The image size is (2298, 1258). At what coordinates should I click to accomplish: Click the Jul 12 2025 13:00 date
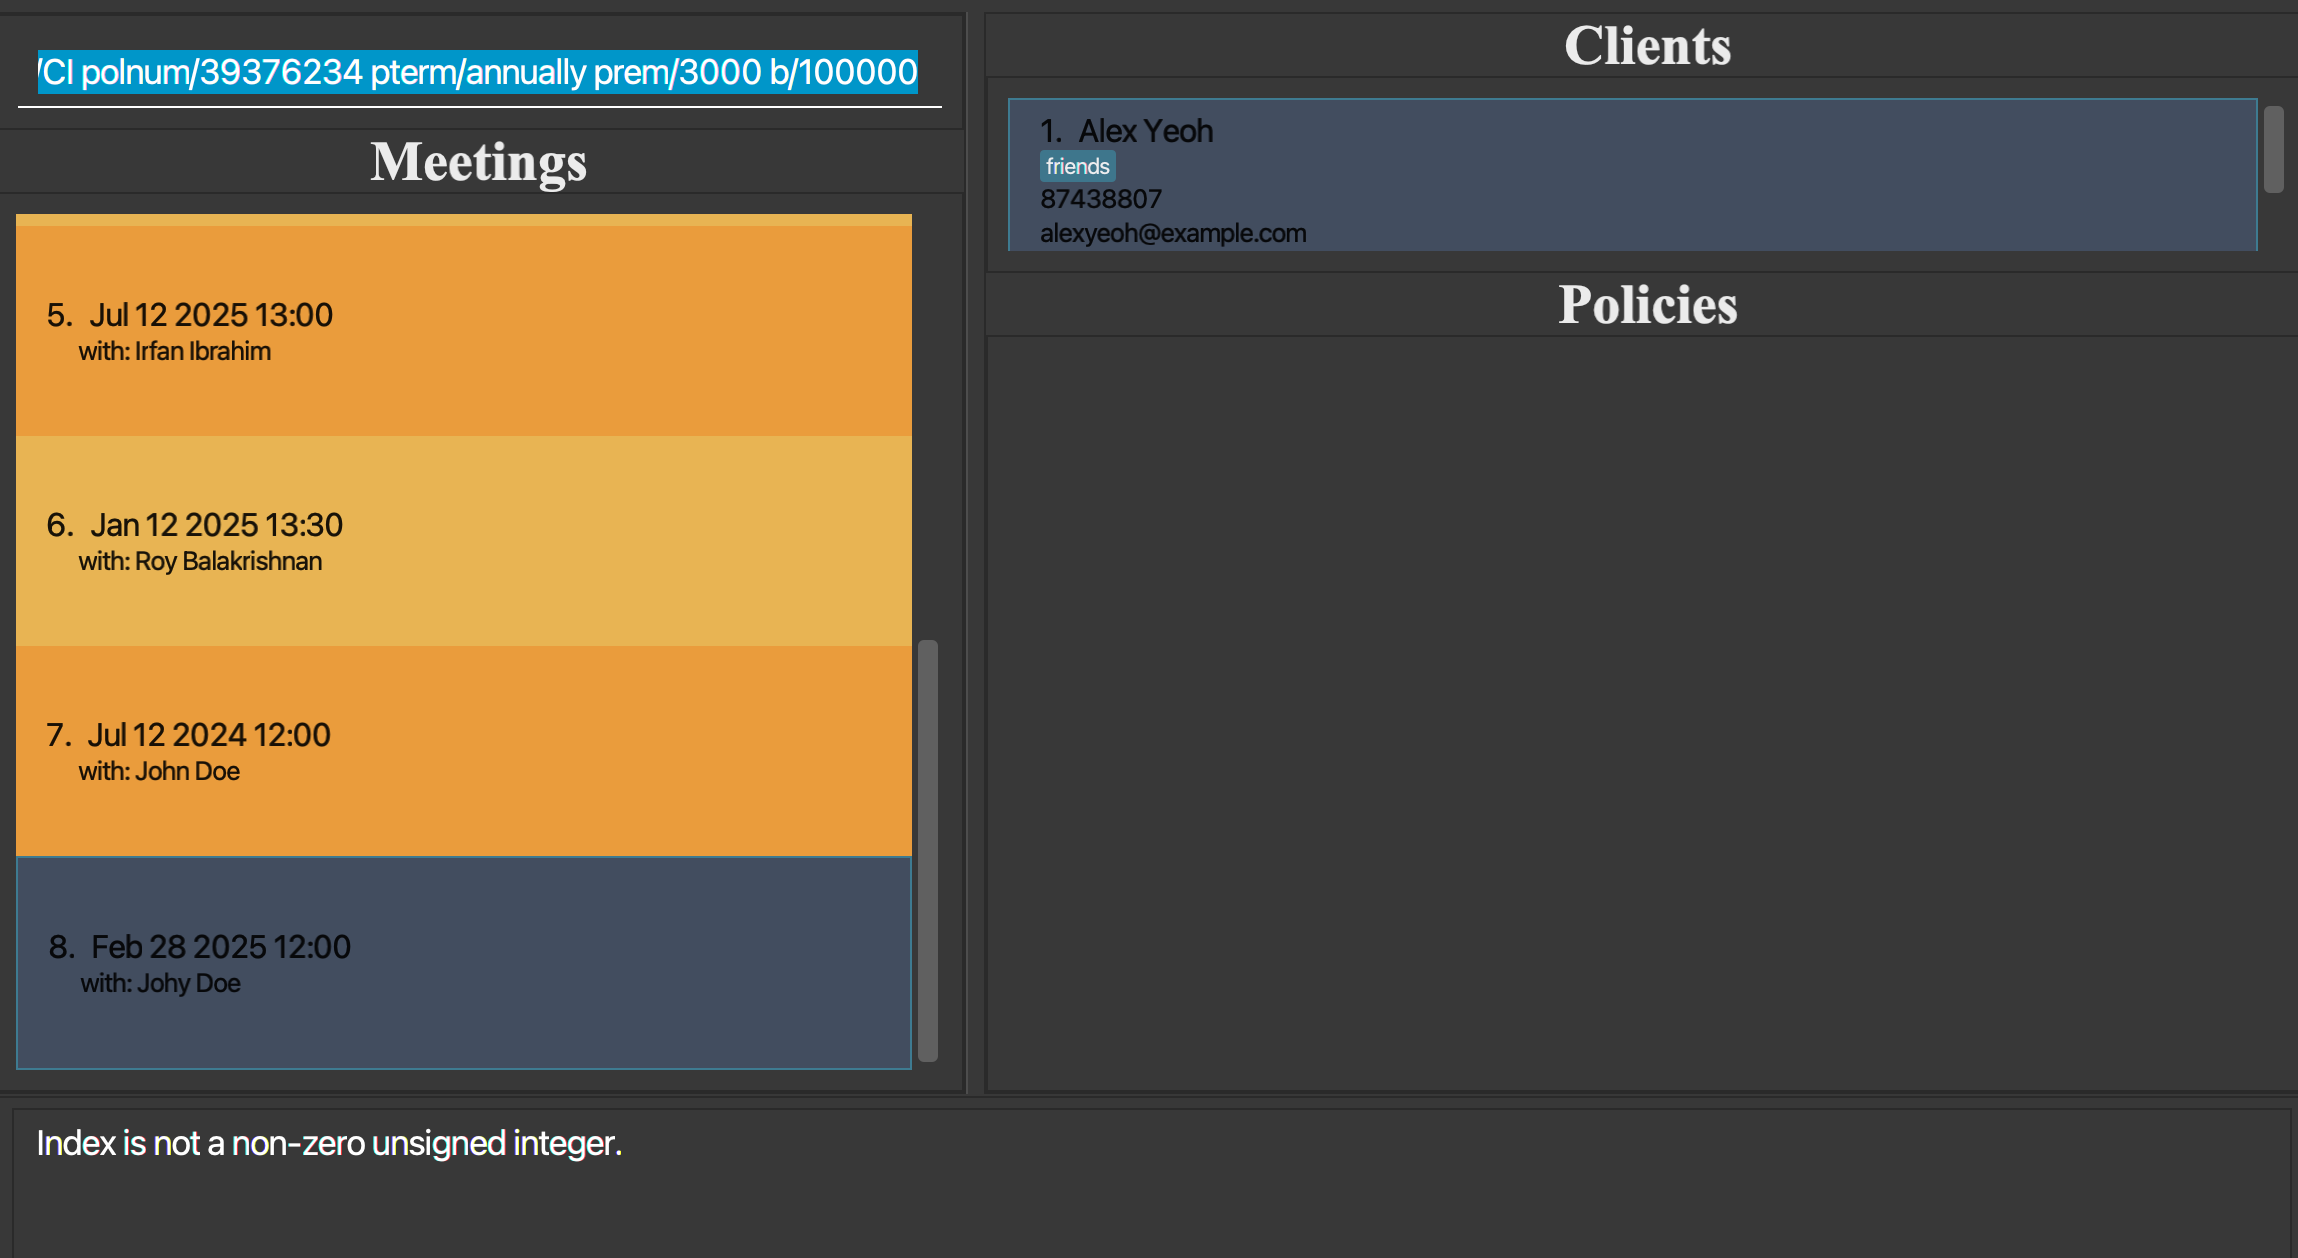(x=210, y=315)
